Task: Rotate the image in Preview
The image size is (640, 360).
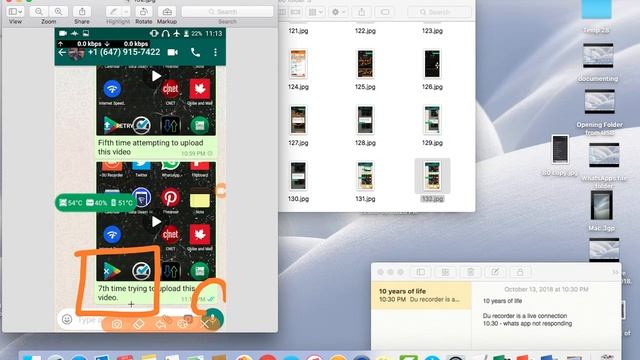Action: (144, 12)
